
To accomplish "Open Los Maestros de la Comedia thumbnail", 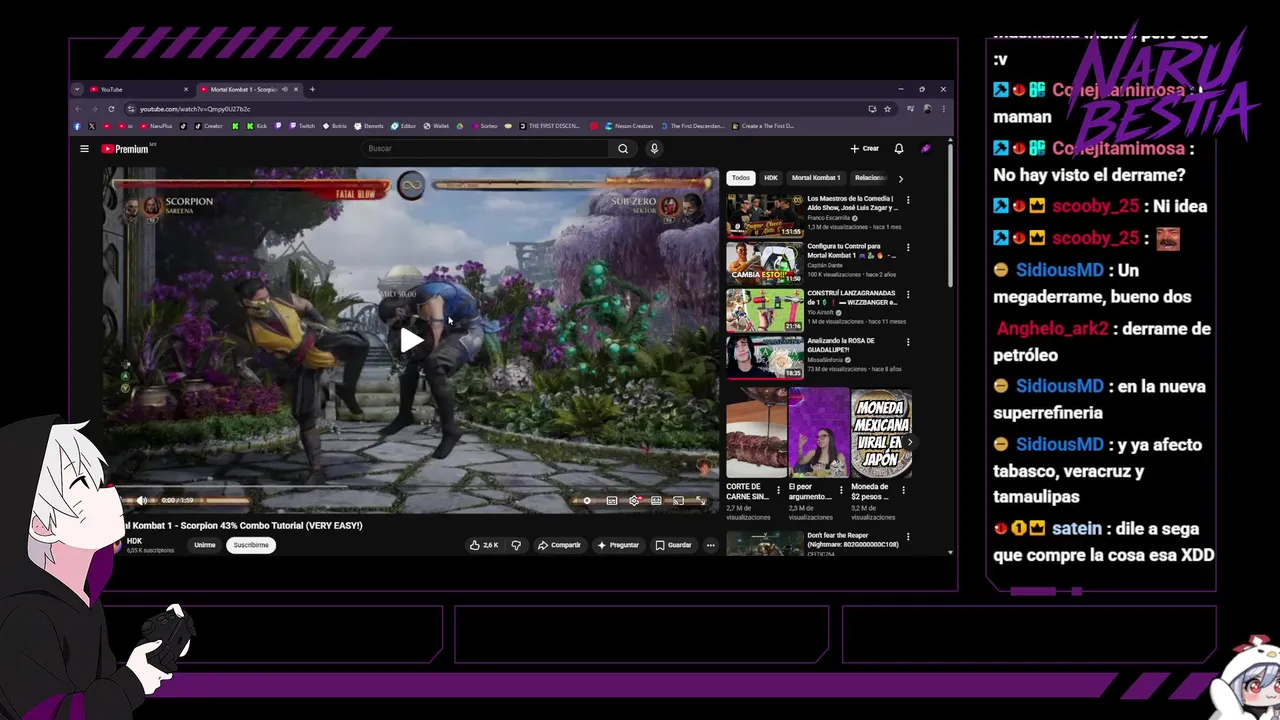I will pyautogui.click(x=764, y=215).
